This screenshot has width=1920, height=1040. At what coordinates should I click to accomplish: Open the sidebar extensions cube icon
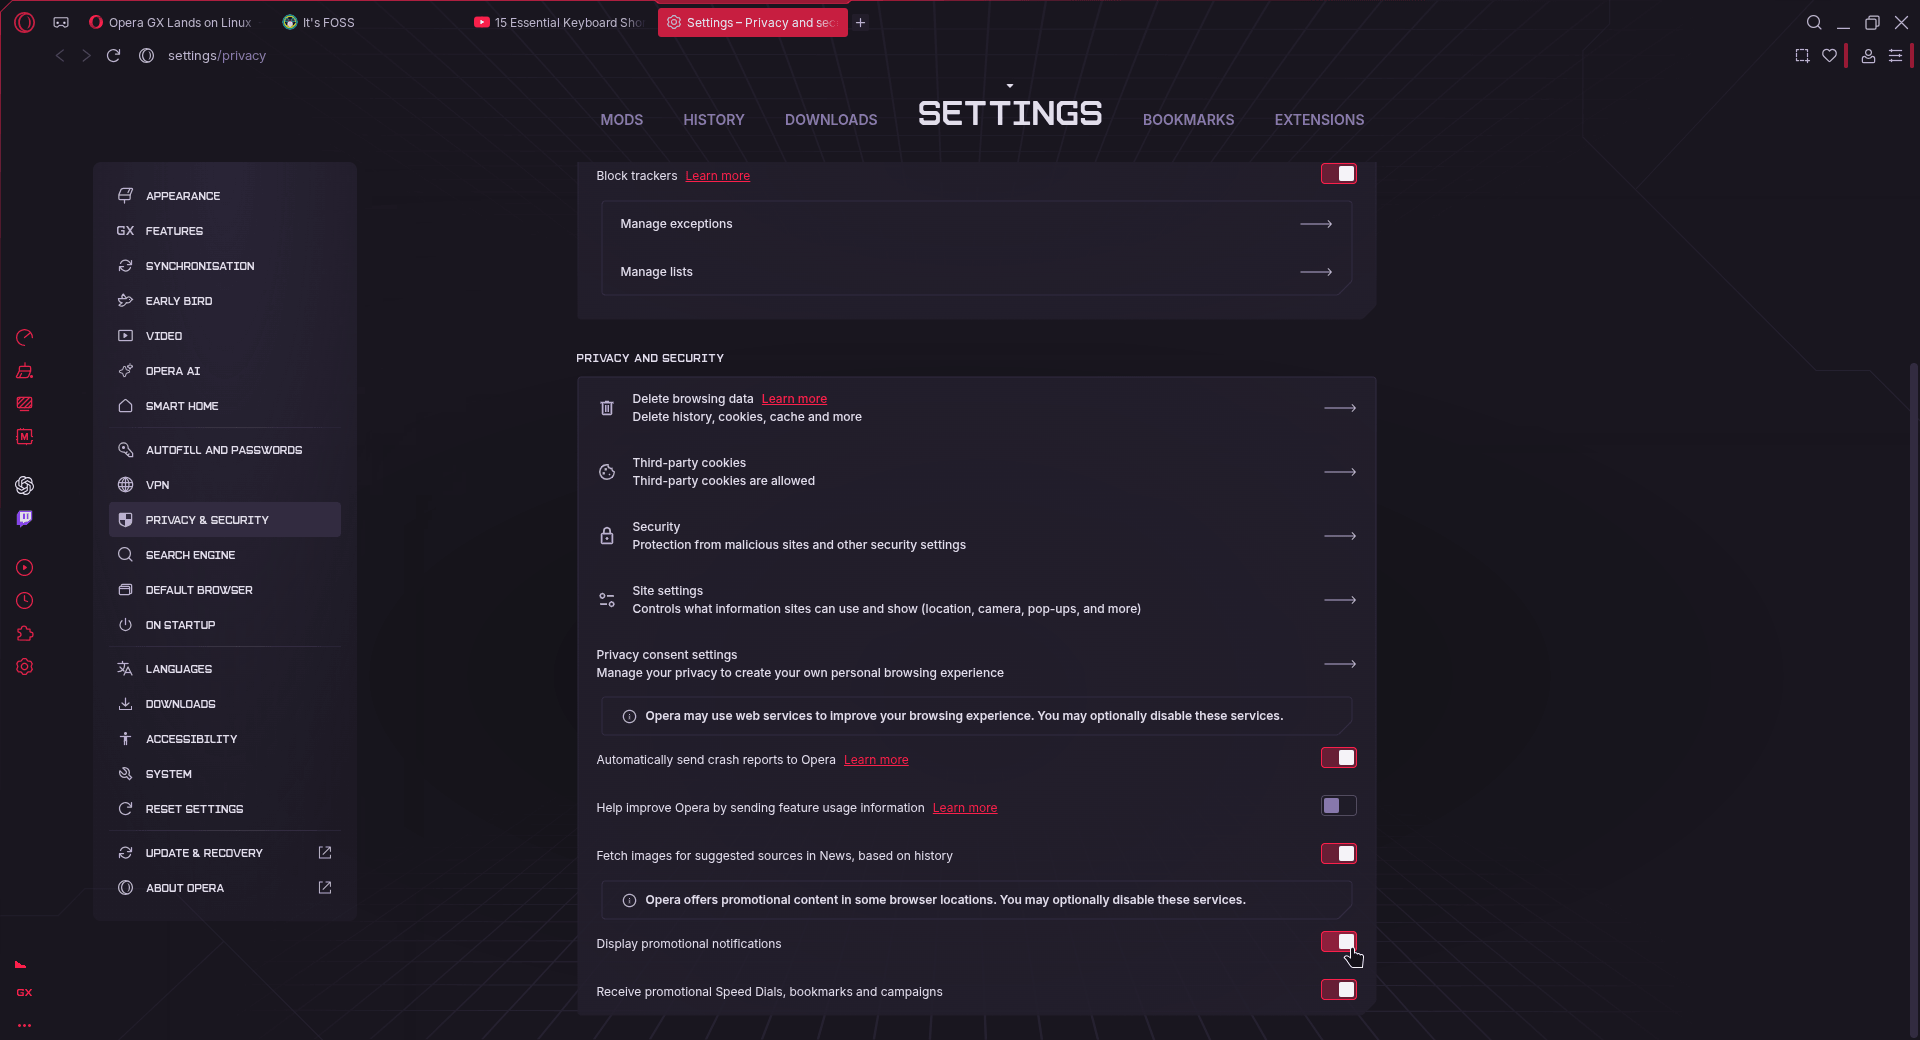(25, 634)
